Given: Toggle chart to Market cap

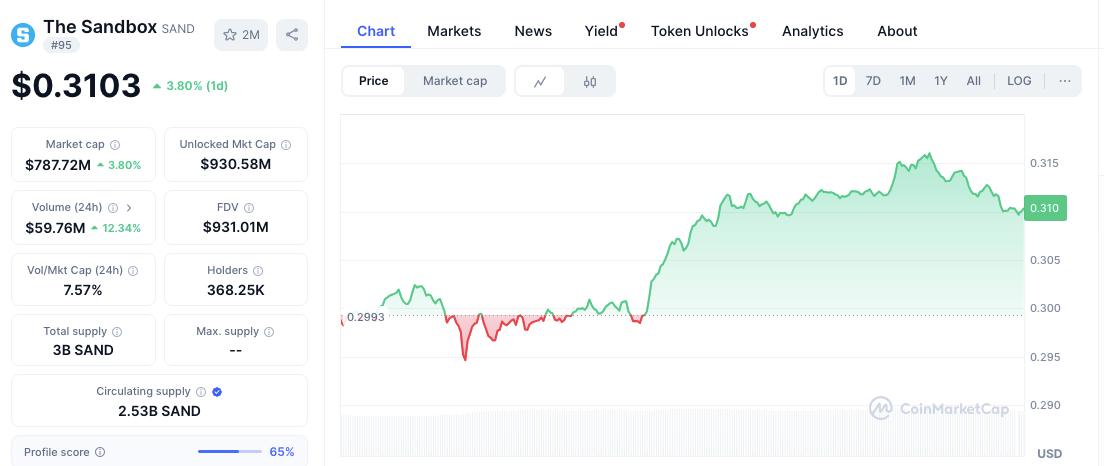Looking at the screenshot, I should click(x=455, y=81).
